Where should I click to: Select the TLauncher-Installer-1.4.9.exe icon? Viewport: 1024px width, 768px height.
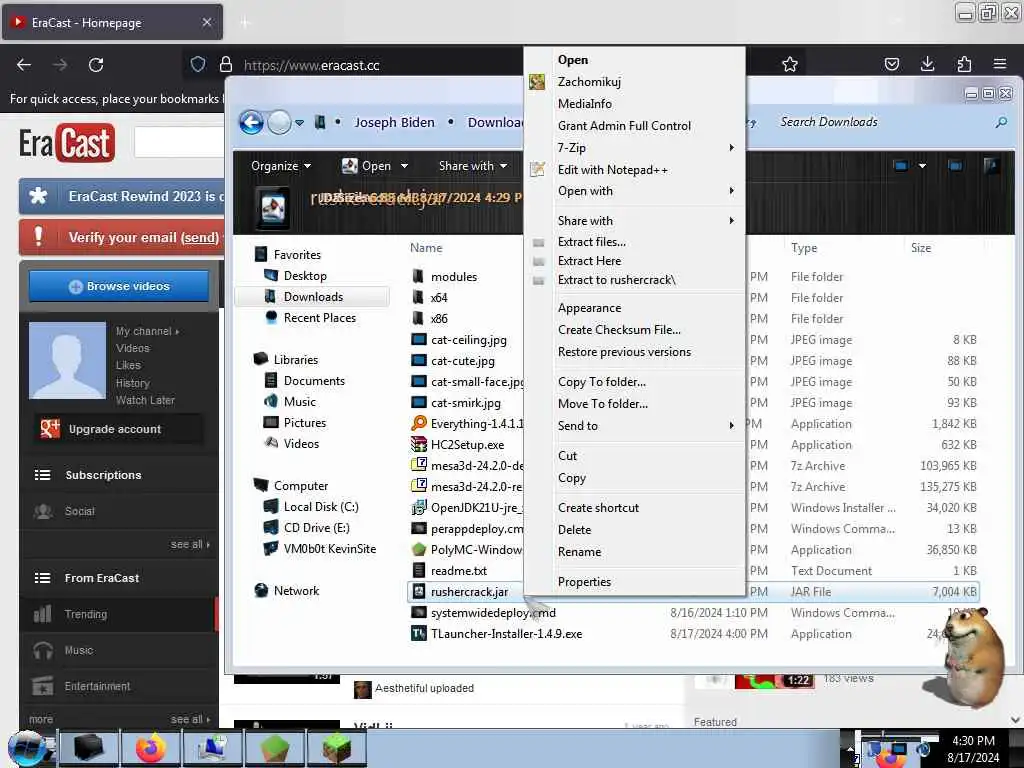(x=419, y=633)
